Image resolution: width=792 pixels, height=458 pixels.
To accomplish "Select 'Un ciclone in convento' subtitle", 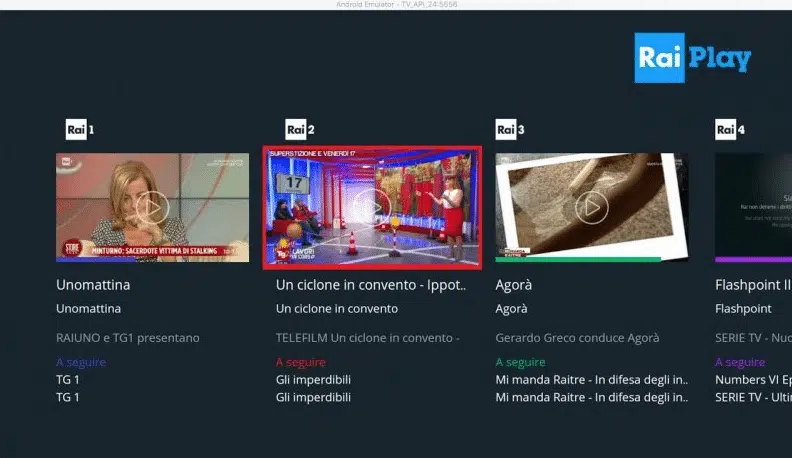I will [x=337, y=309].
